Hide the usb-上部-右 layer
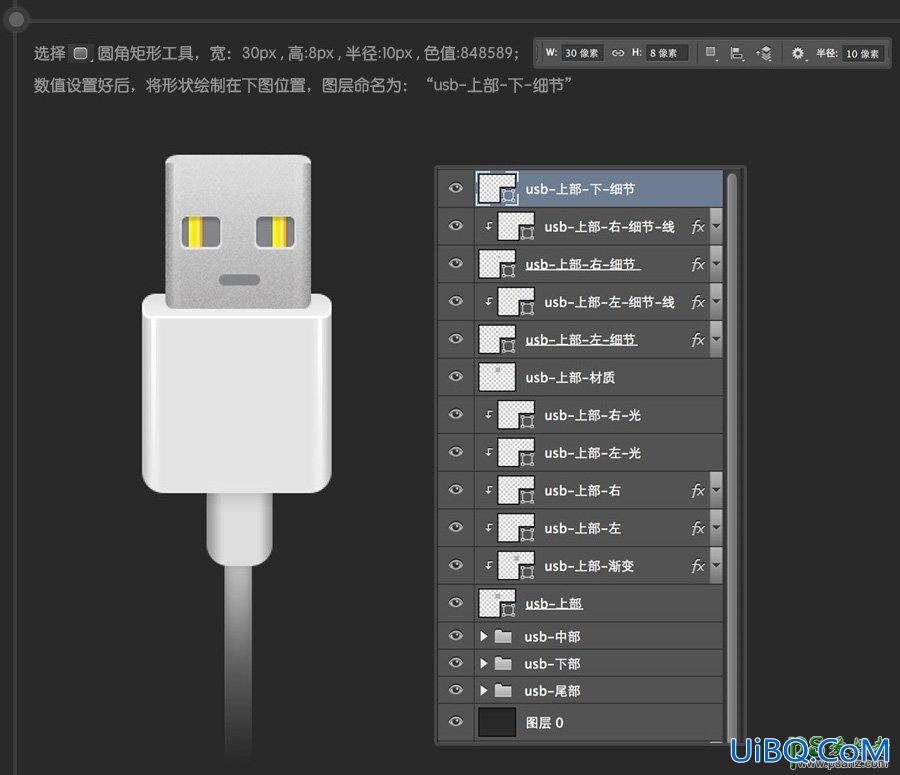The width and height of the screenshot is (900, 775). click(456, 490)
